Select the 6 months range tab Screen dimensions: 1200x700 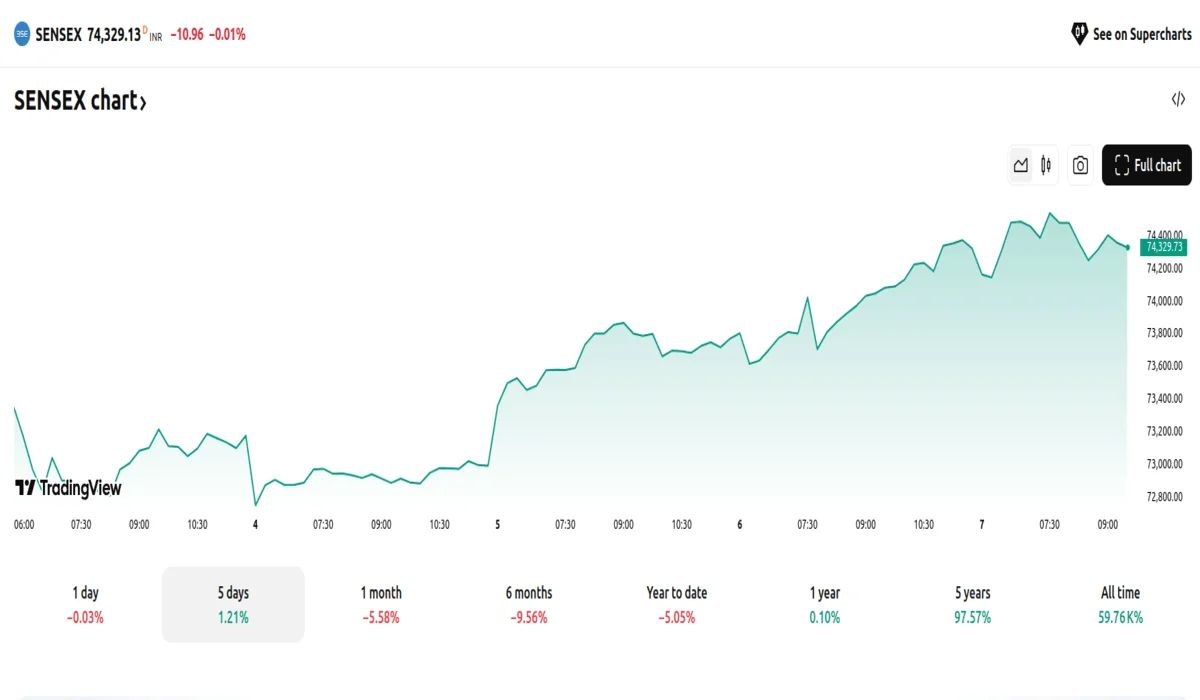coord(529,604)
